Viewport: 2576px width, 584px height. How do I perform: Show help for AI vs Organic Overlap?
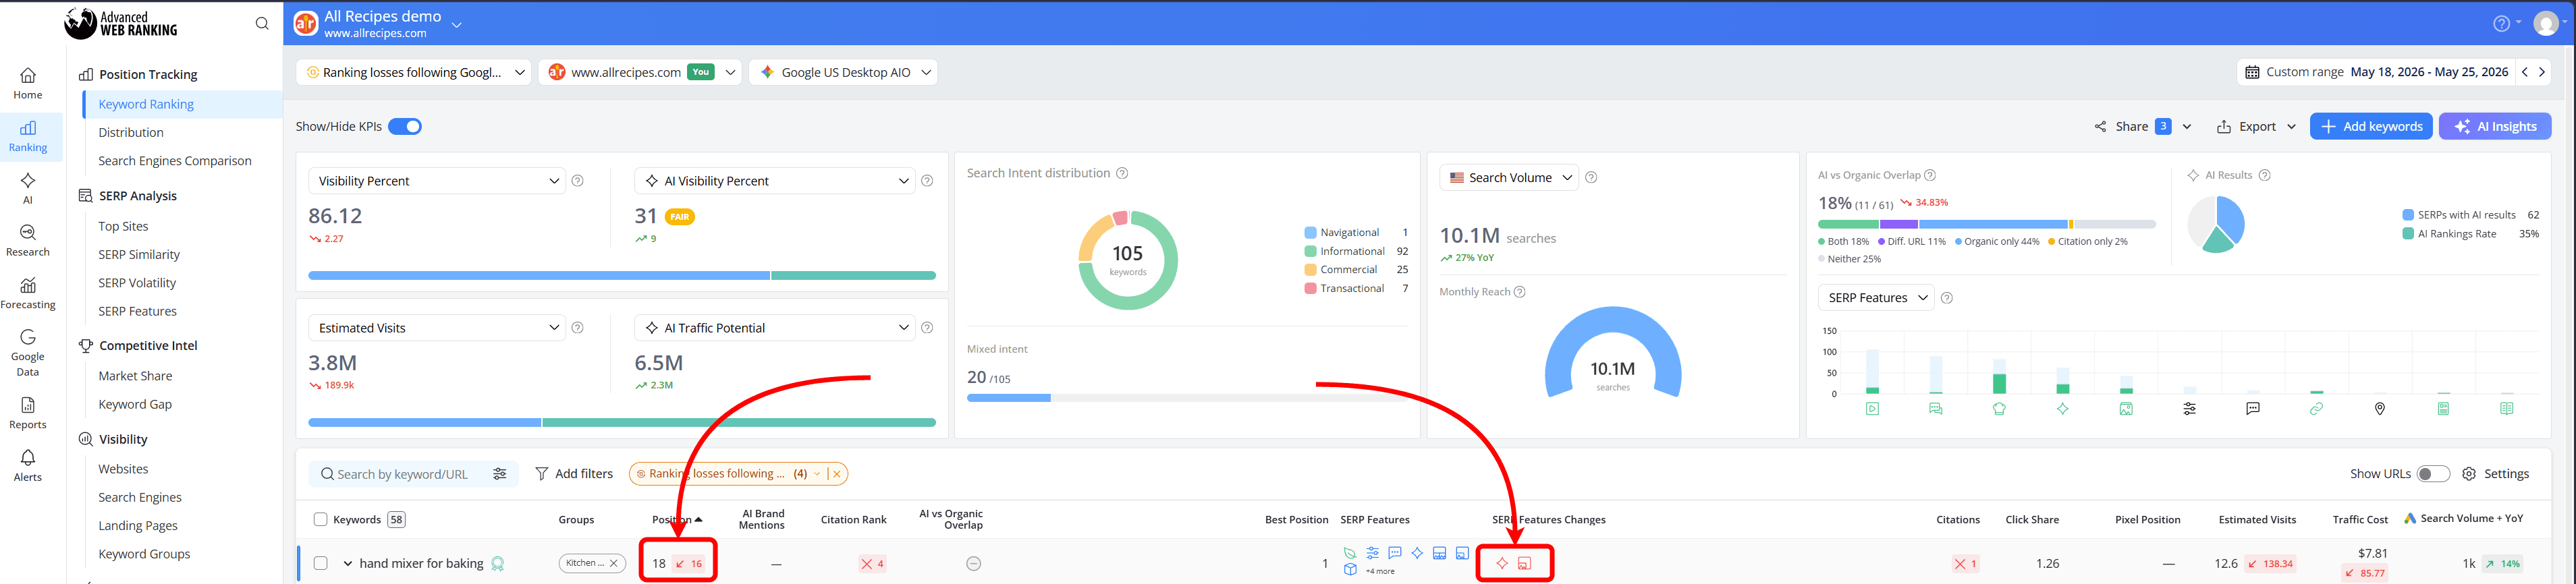[x=1930, y=175]
